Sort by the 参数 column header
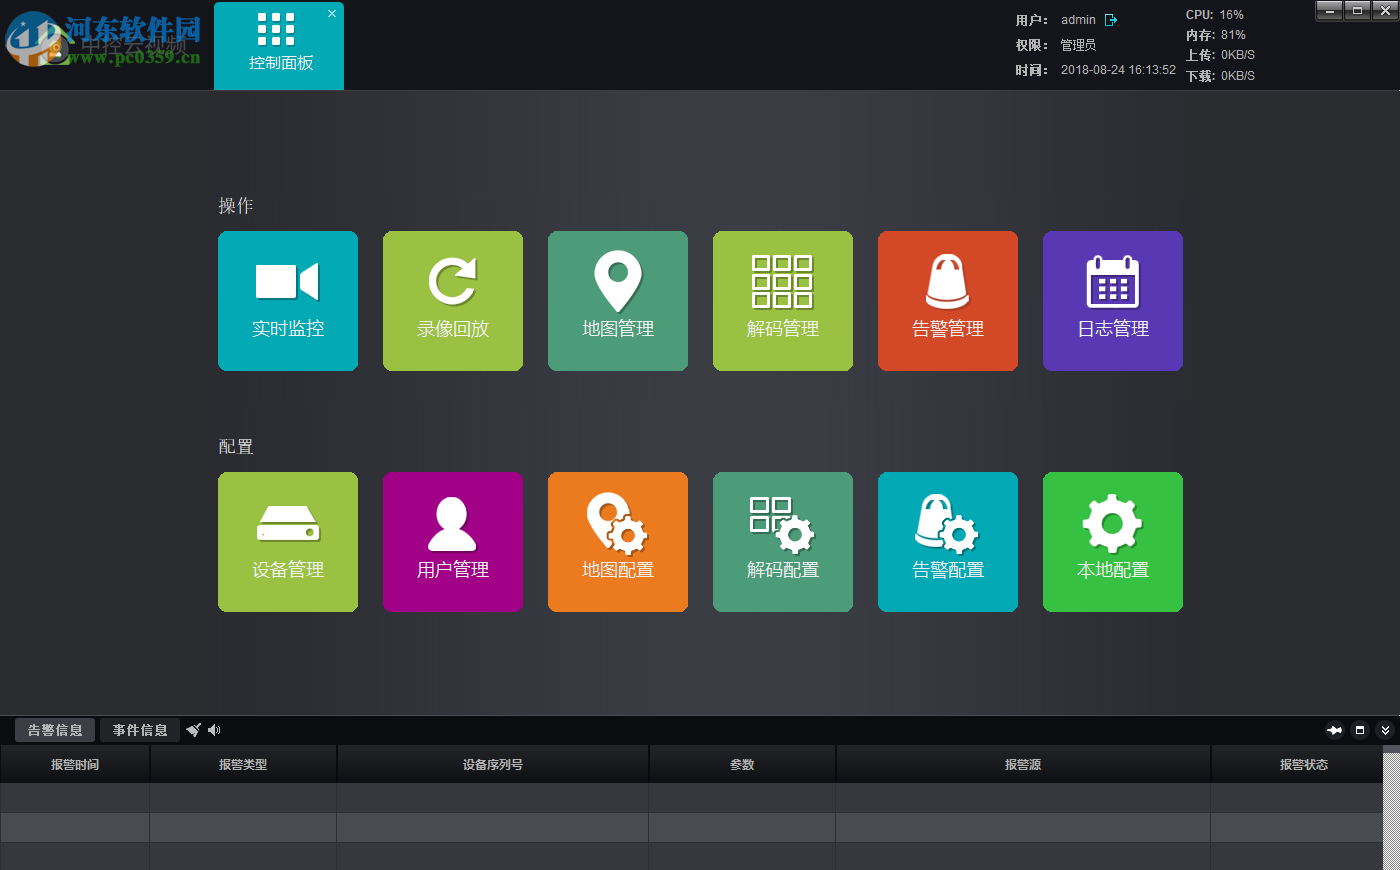Image resolution: width=1400 pixels, height=870 pixels. (742, 764)
